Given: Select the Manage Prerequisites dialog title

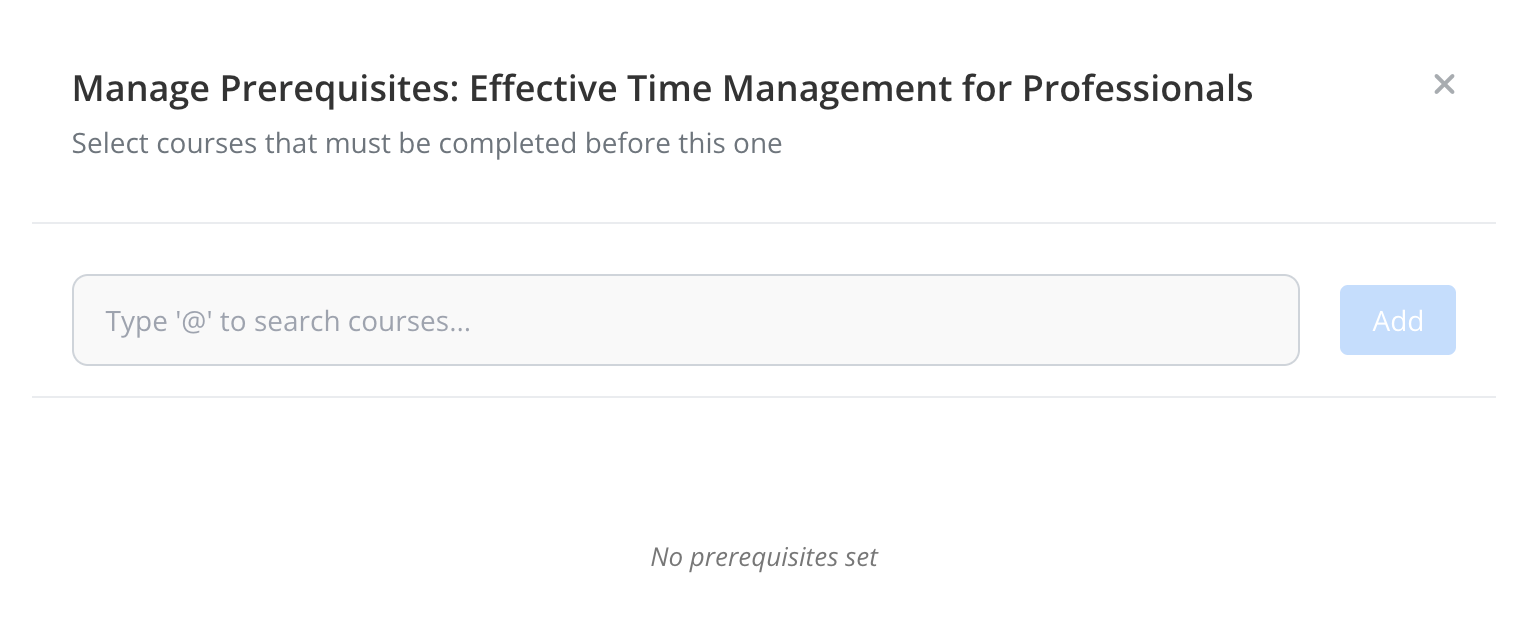Looking at the screenshot, I should [662, 89].
